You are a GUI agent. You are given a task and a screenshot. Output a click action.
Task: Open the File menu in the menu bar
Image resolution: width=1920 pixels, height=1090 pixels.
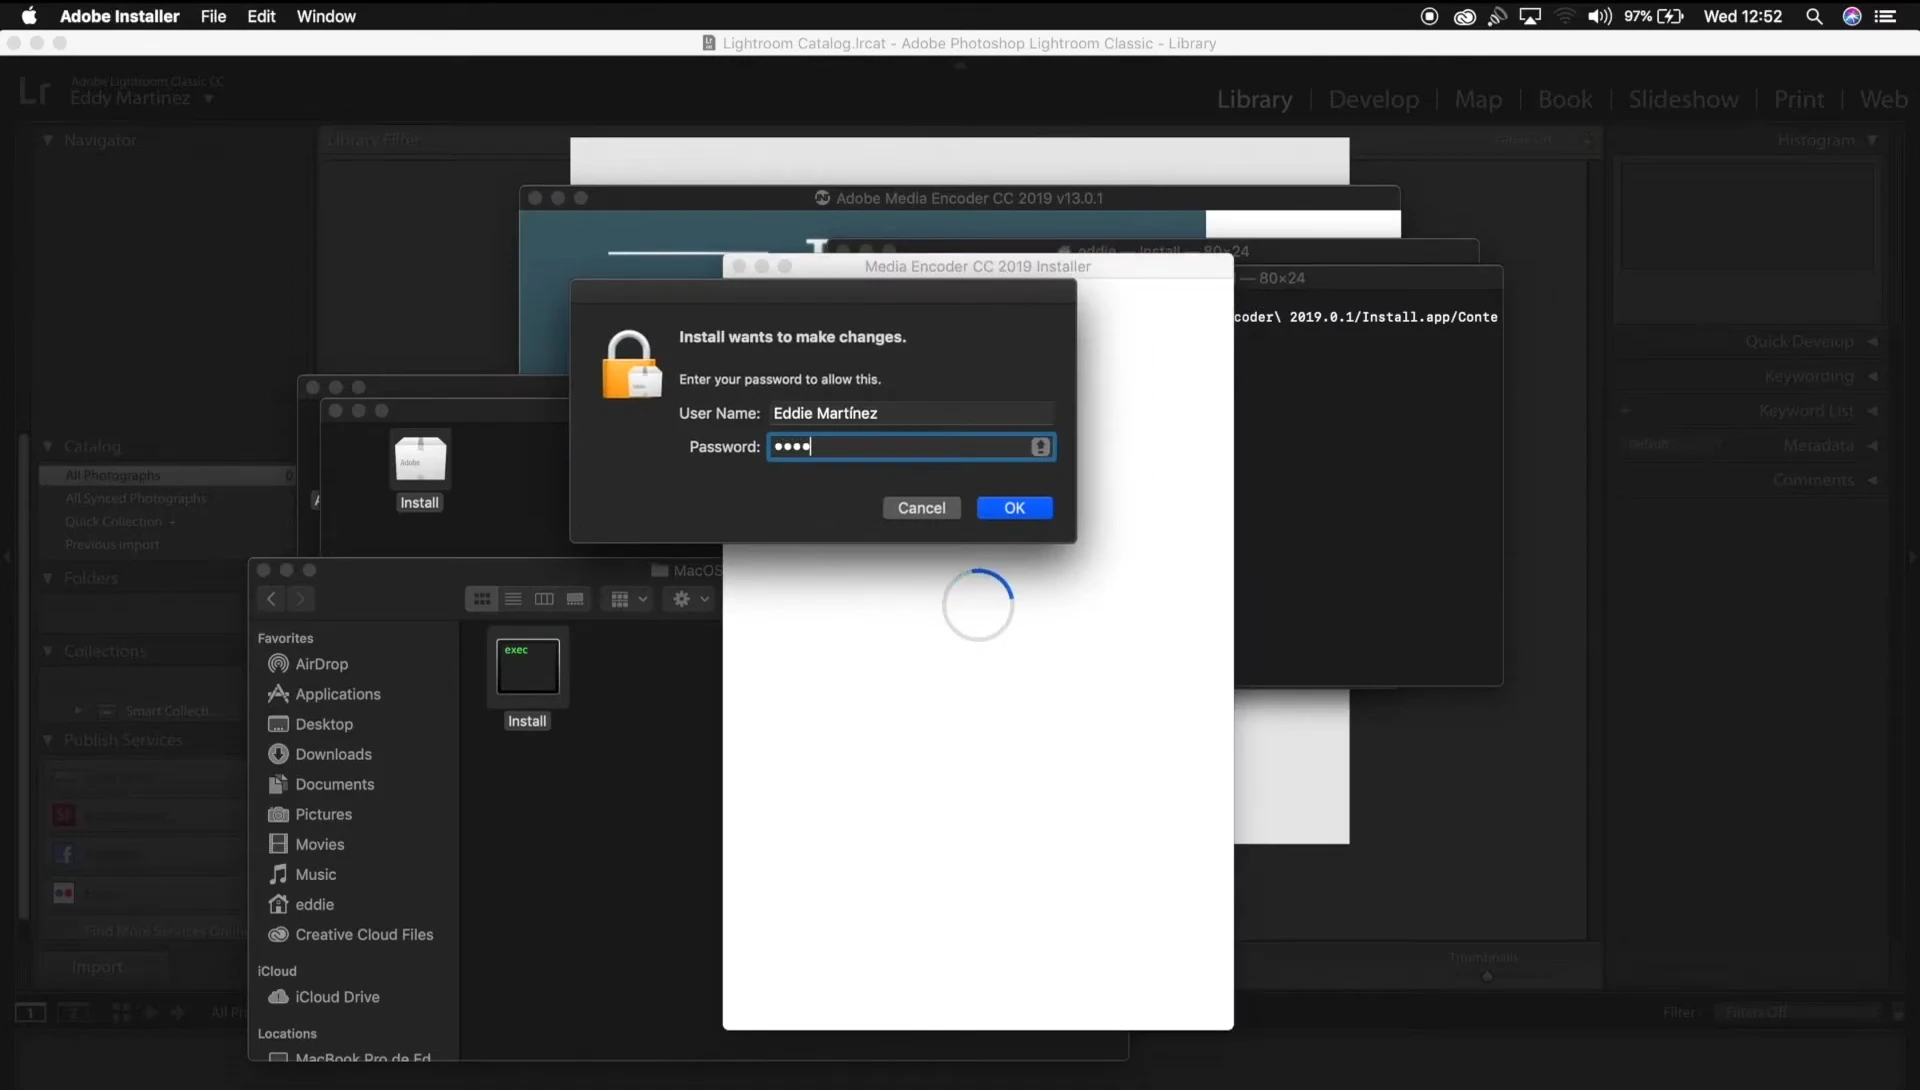pos(213,16)
